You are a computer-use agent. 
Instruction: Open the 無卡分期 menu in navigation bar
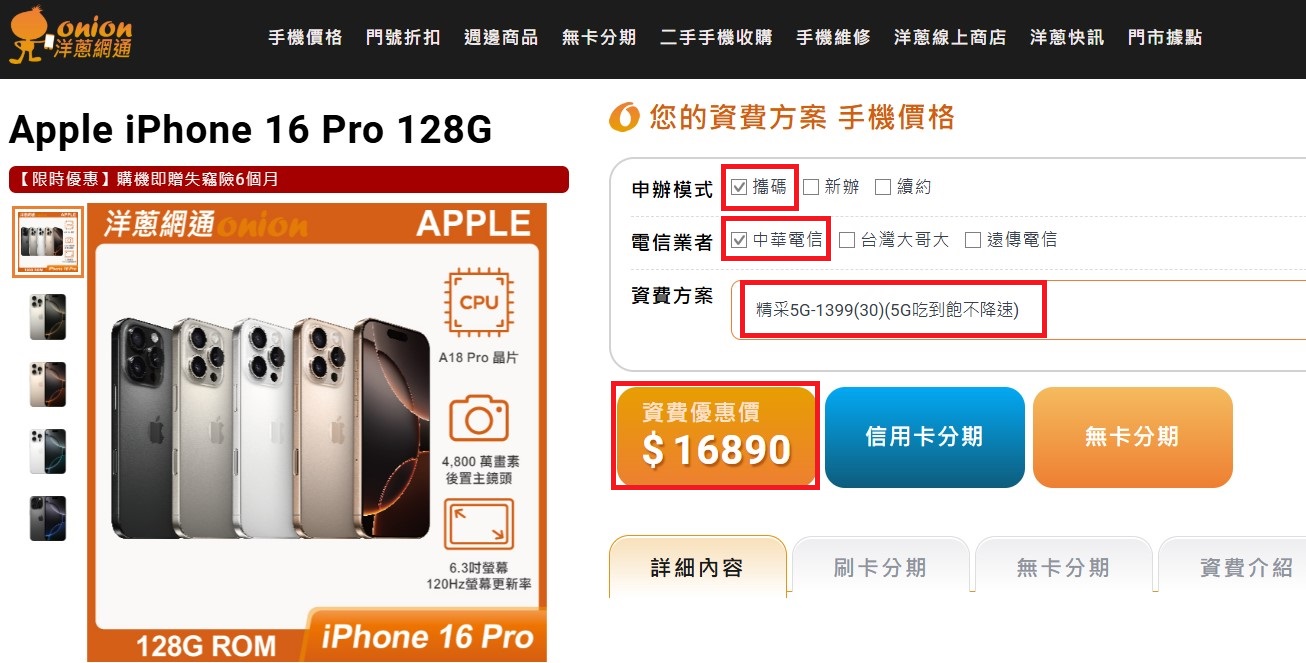coord(599,38)
